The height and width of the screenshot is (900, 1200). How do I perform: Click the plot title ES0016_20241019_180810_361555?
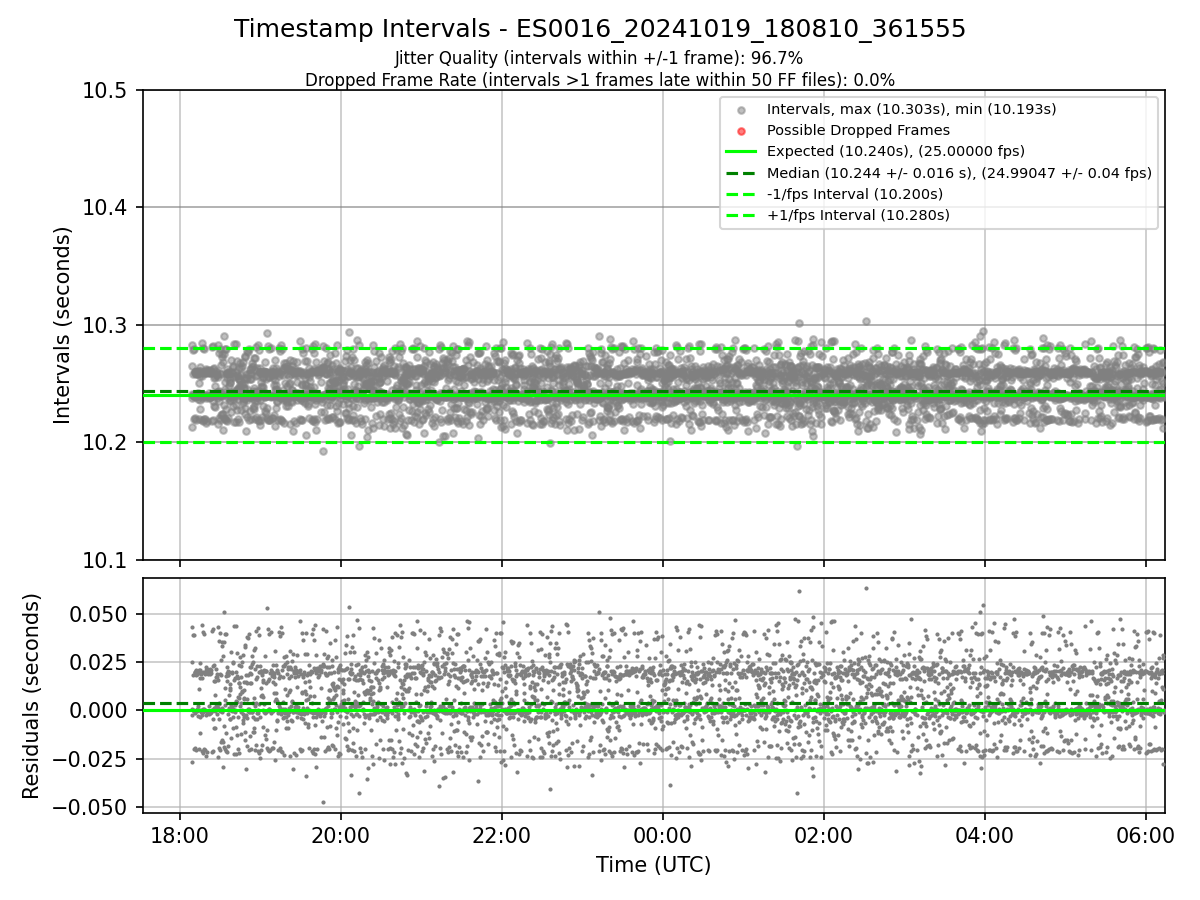[741, 29]
